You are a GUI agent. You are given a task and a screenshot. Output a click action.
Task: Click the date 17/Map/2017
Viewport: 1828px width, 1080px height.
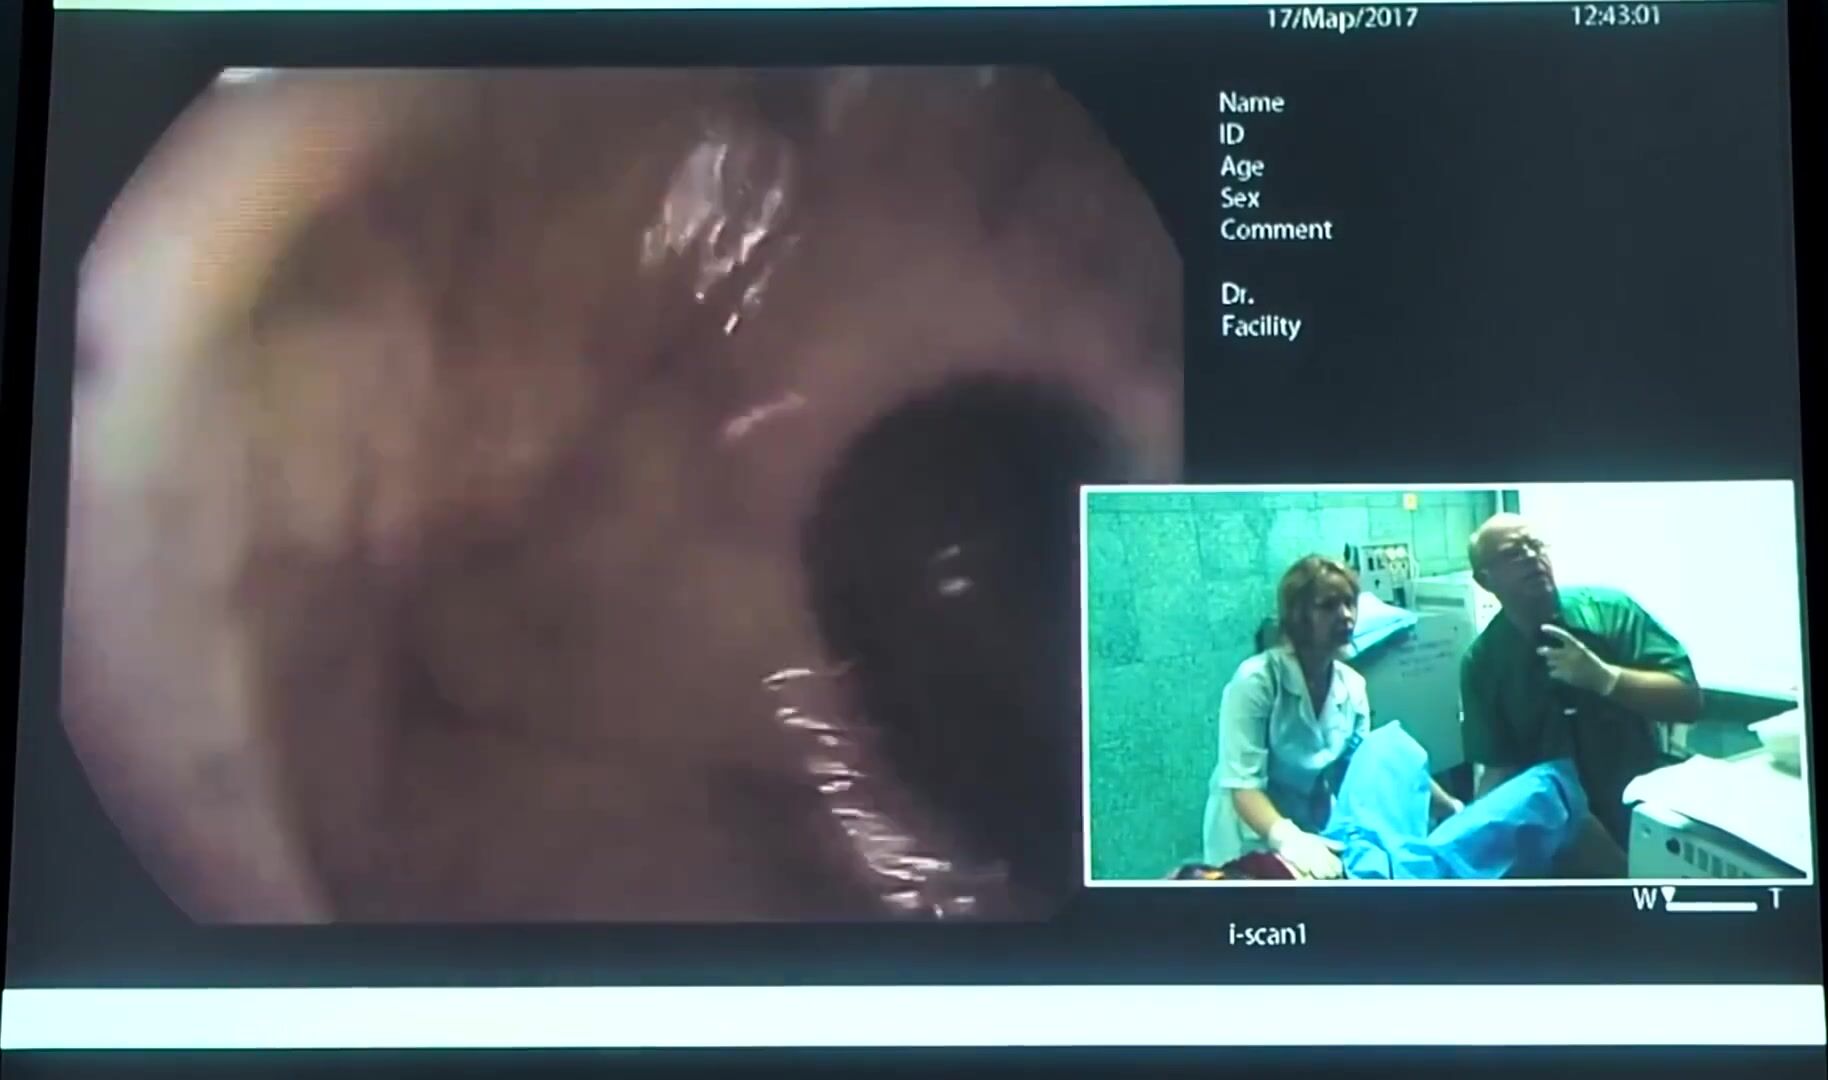[x=1341, y=18]
